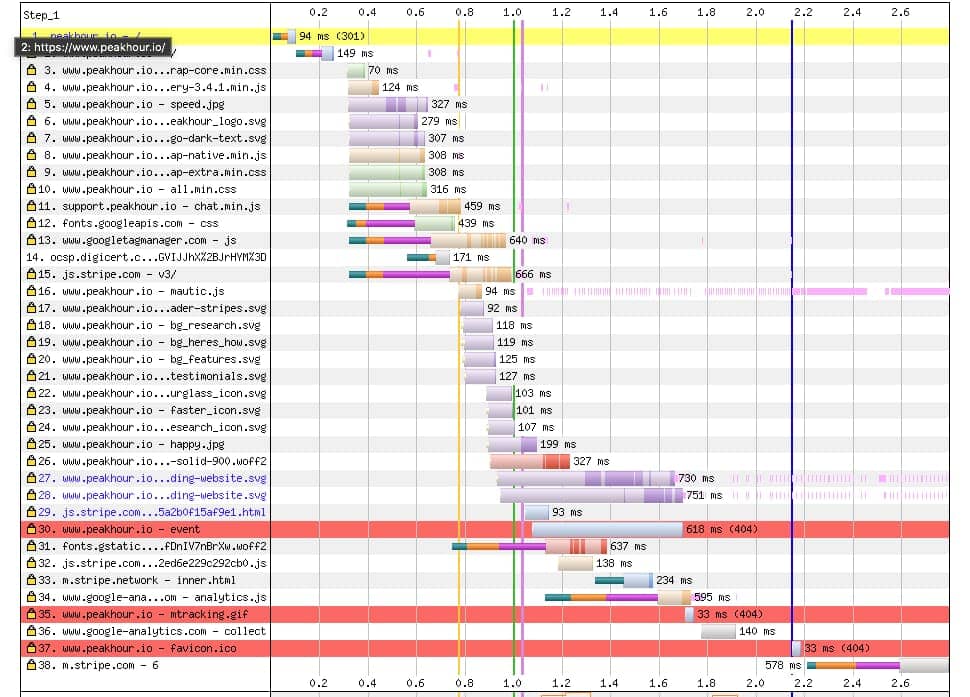The width and height of the screenshot is (970, 697).
Task: Click the 459 ms timing label
Action: [x=482, y=206]
